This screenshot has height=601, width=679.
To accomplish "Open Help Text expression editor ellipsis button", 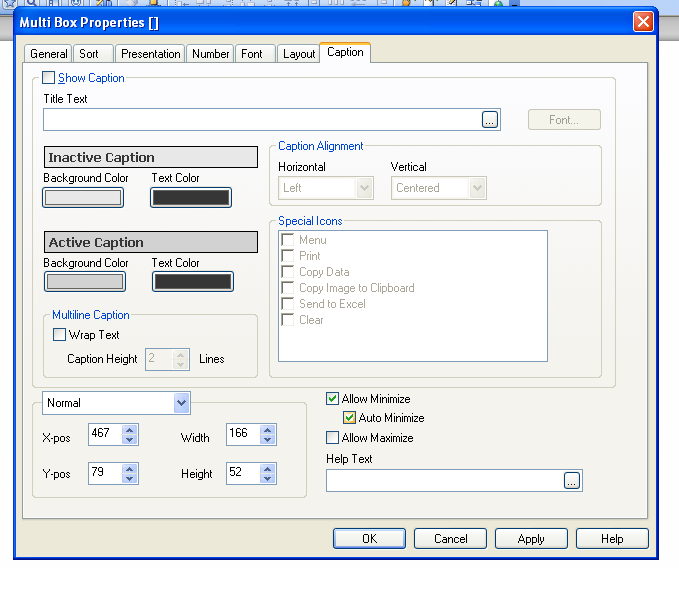I will 572,481.
